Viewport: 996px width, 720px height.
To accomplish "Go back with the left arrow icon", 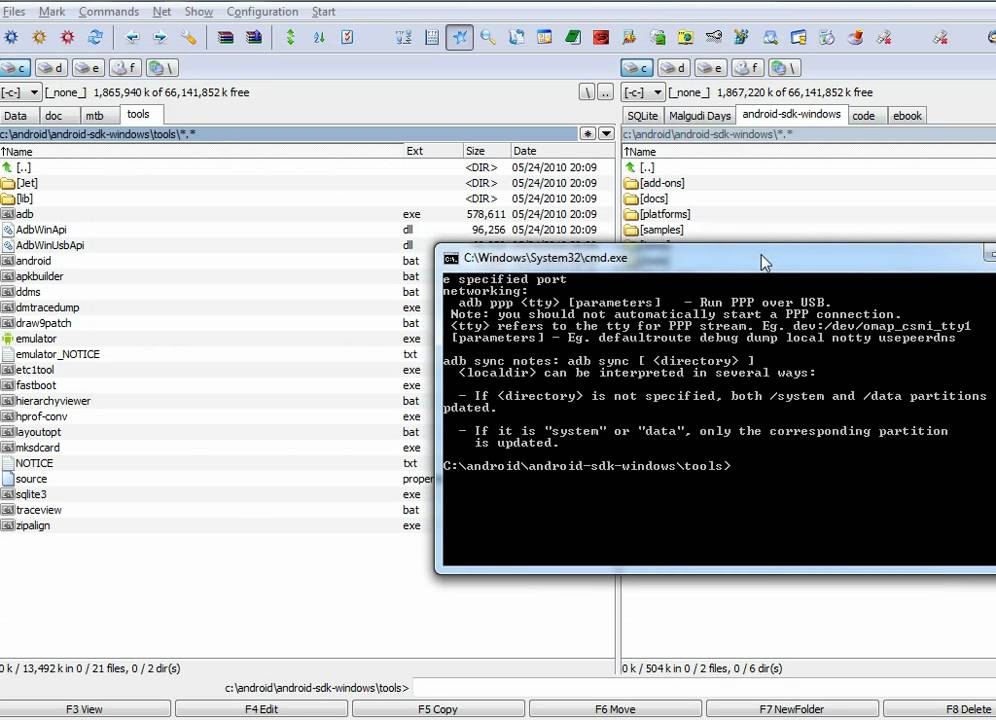I will click(x=132, y=37).
